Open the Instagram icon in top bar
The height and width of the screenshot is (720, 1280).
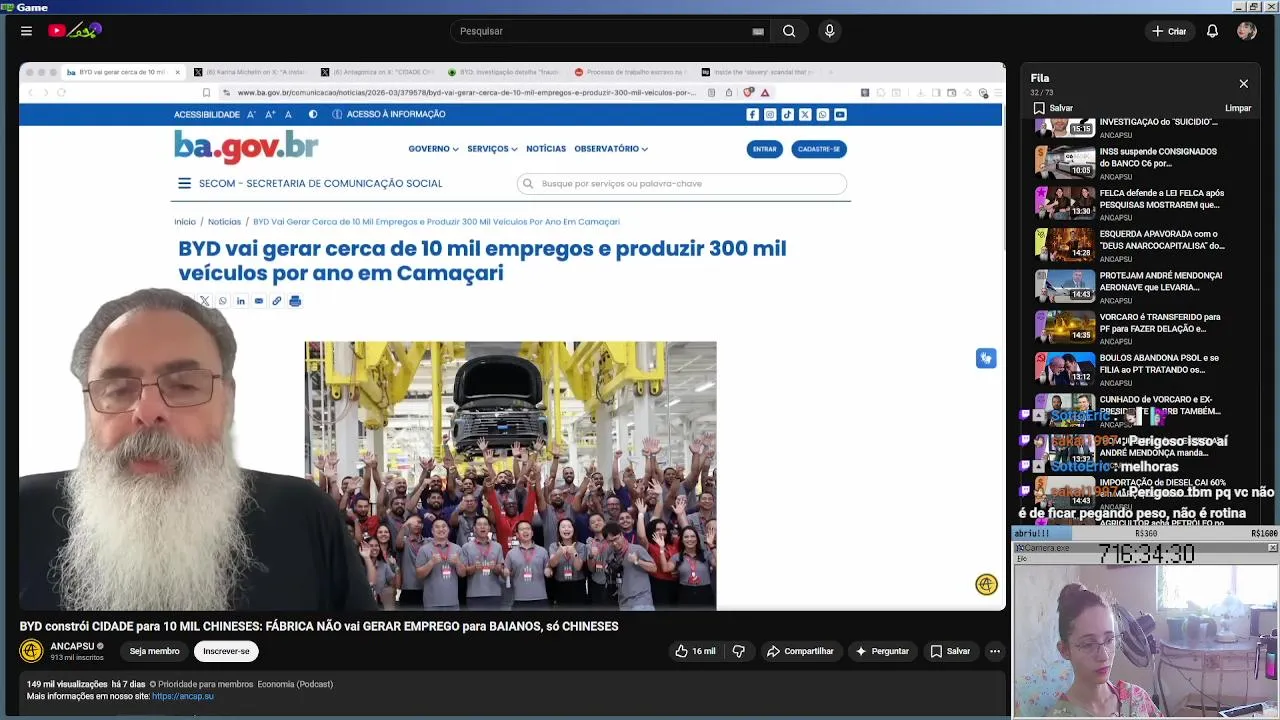770,114
